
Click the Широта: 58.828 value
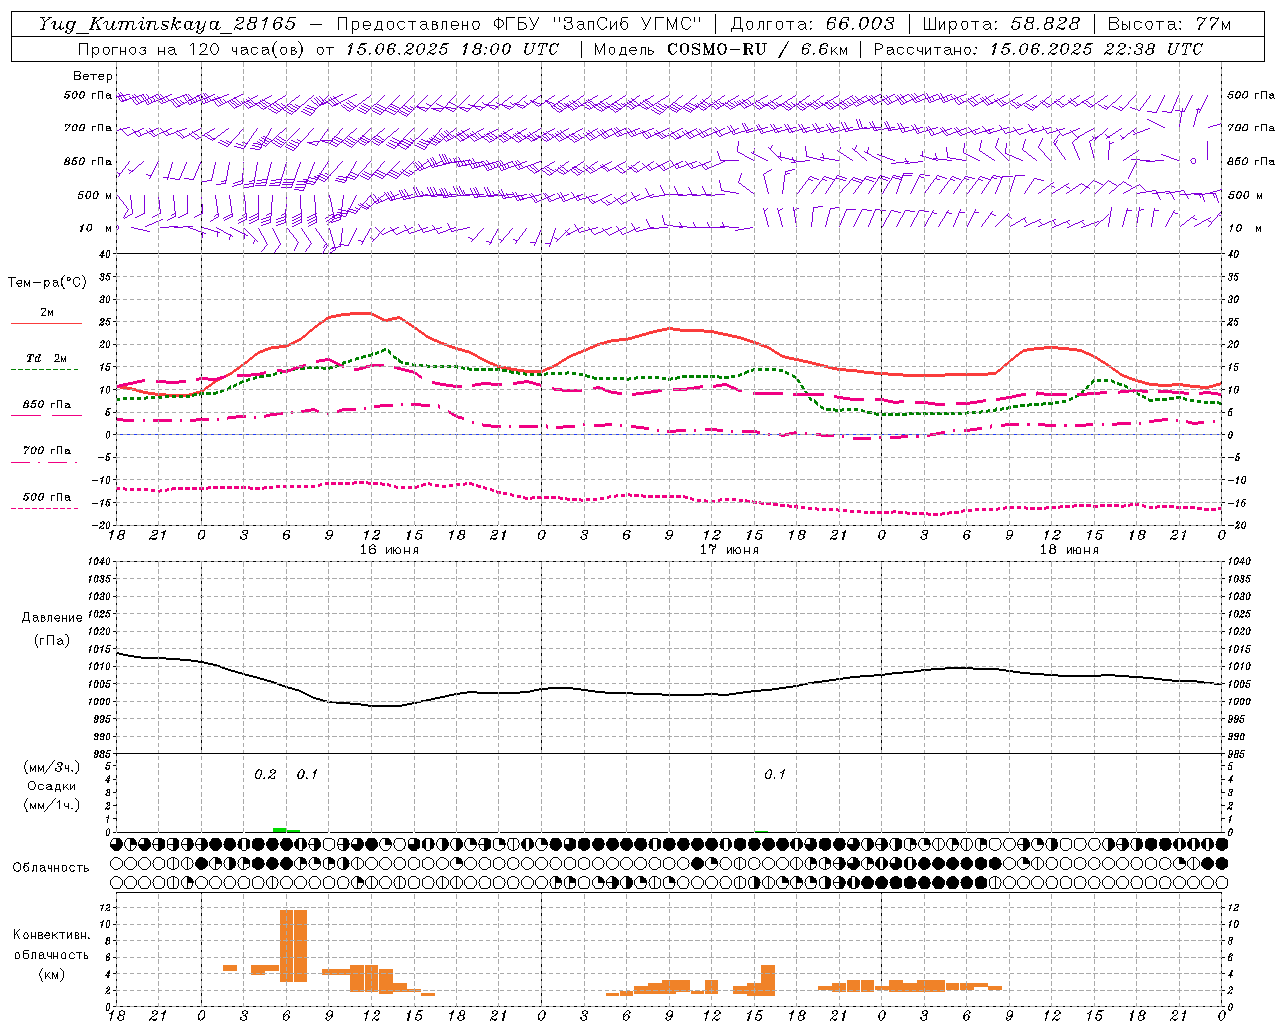(1002, 24)
